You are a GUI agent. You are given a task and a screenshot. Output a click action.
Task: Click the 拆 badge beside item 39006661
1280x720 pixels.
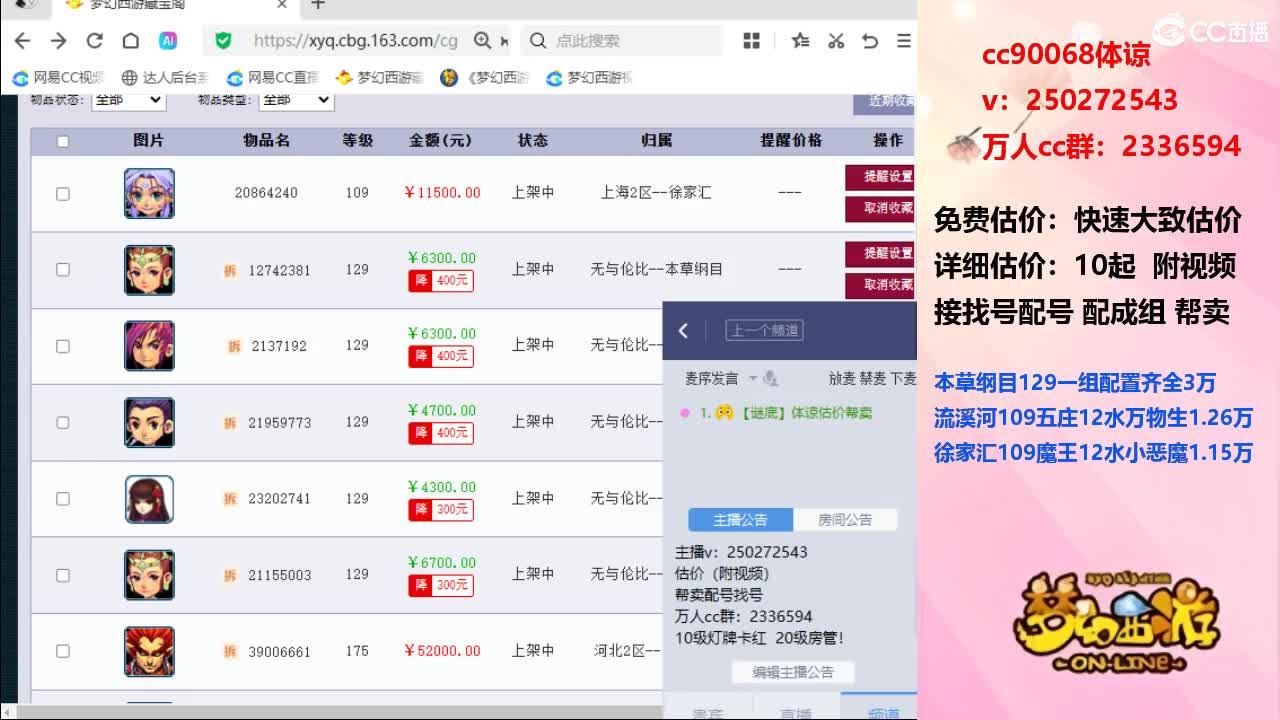pos(231,651)
